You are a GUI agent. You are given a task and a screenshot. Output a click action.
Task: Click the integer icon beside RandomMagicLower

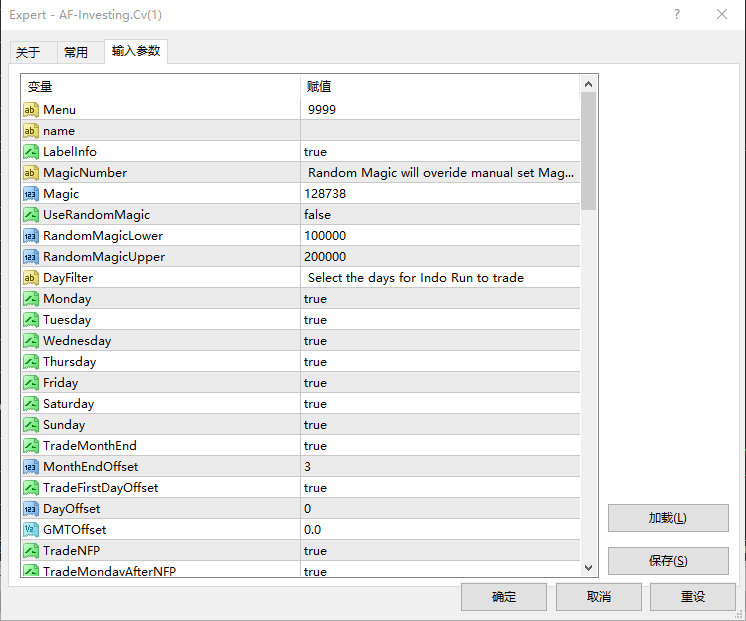coord(31,235)
